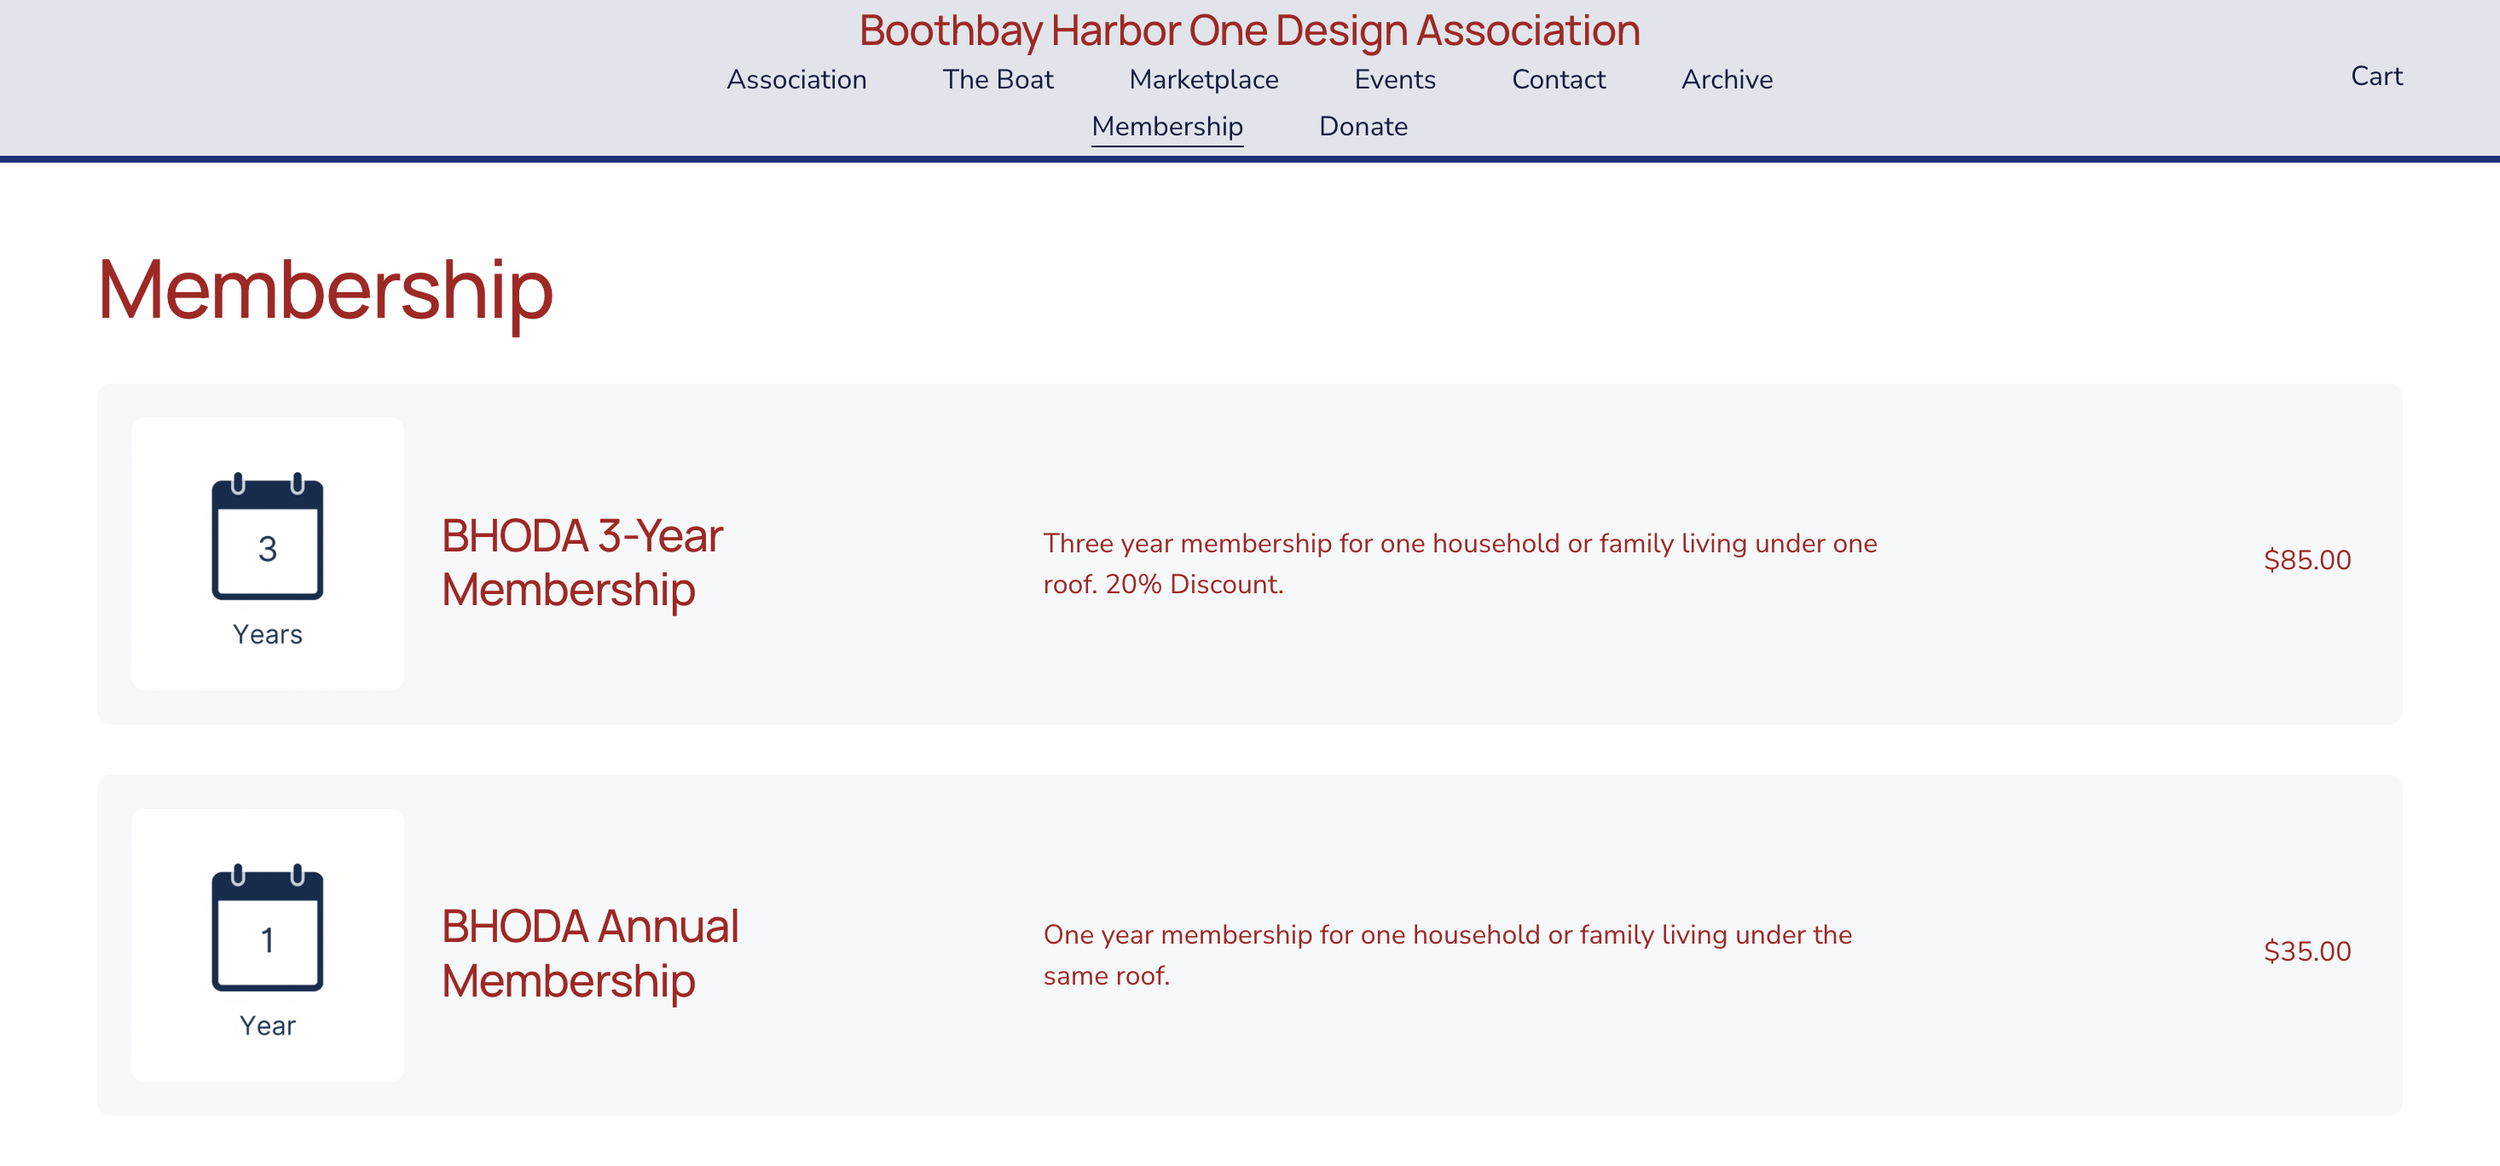
Task: Click the three year membership description
Action: (1460, 564)
